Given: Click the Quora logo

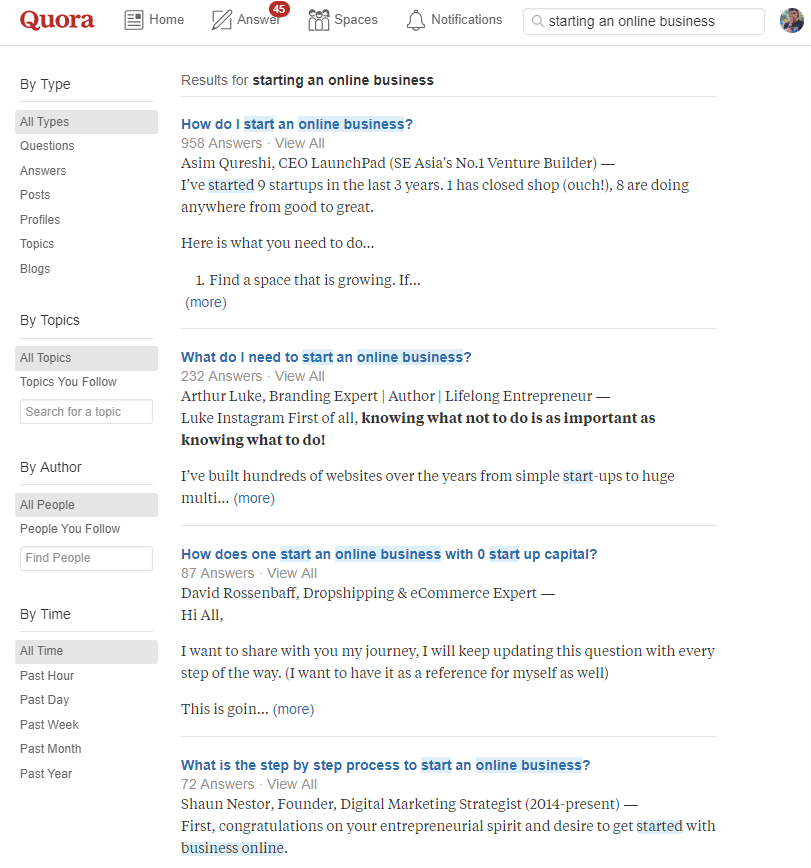Looking at the screenshot, I should pyautogui.click(x=57, y=20).
